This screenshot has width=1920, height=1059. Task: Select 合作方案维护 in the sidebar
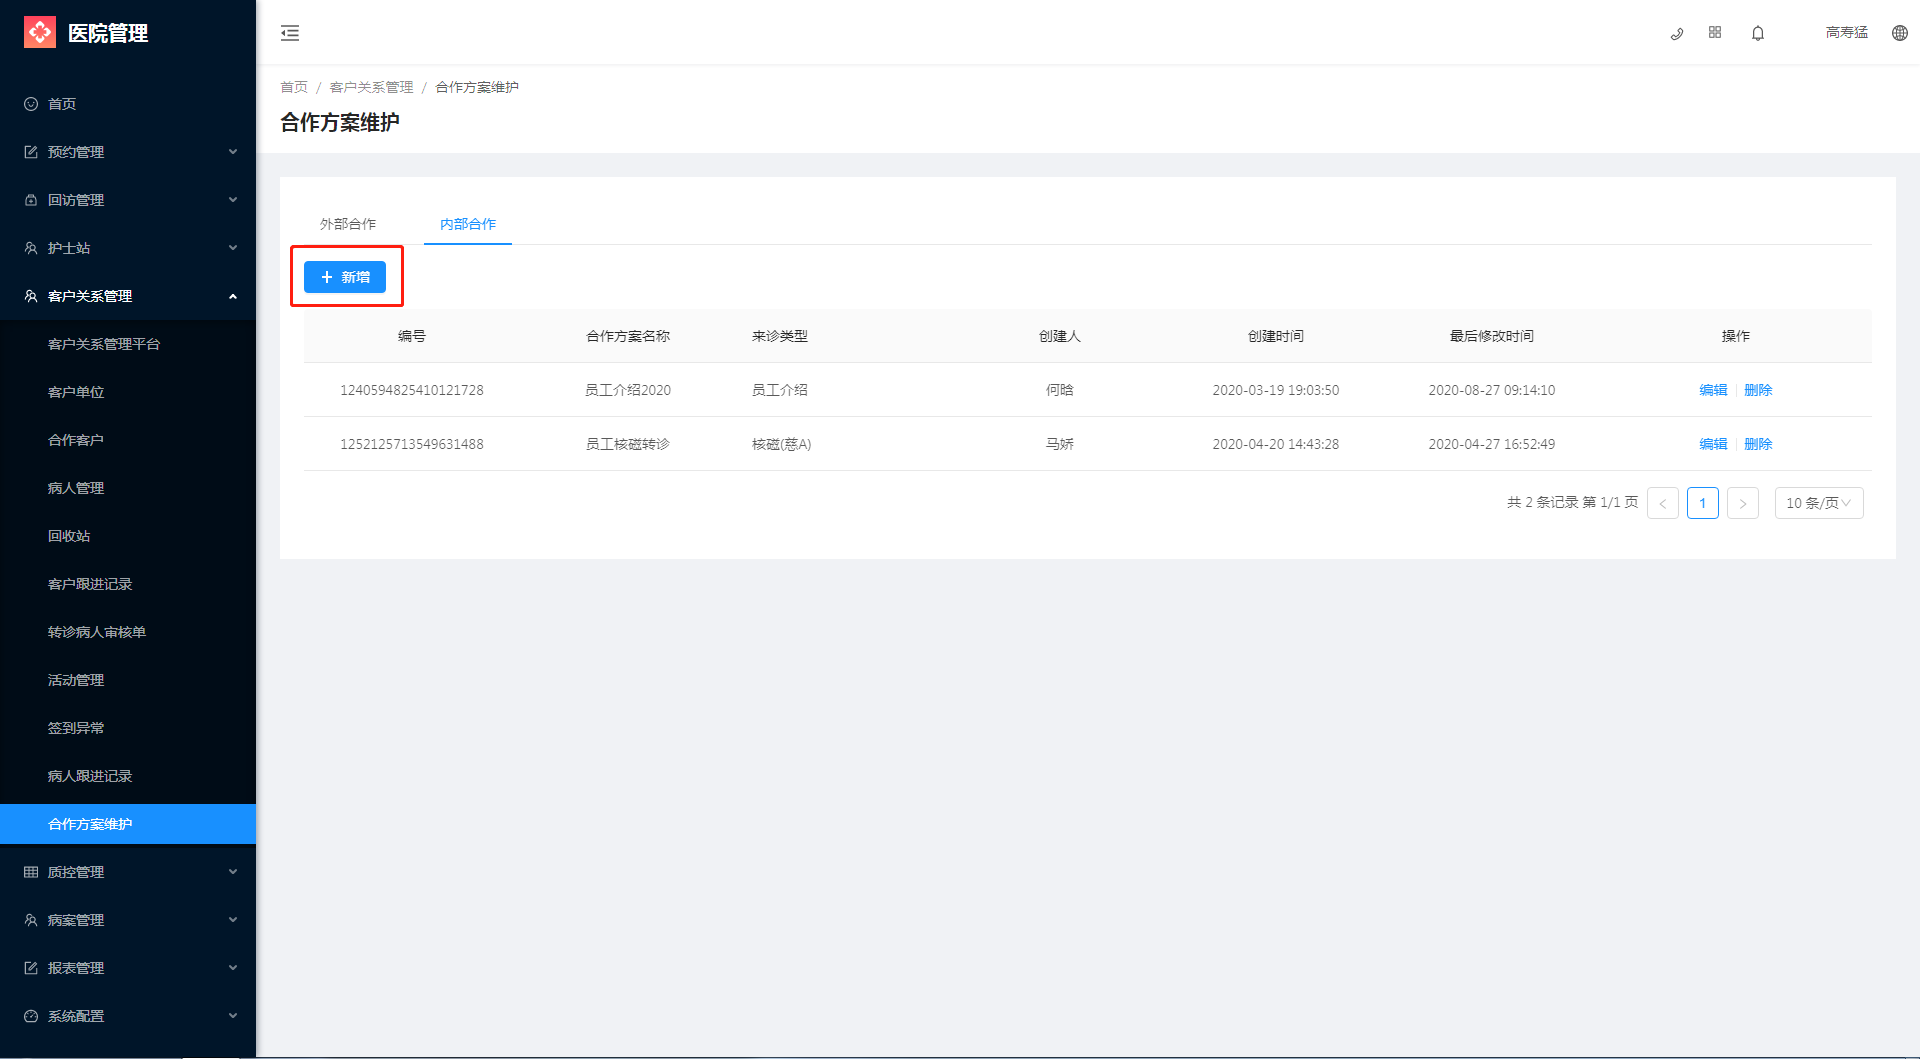click(x=128, y=824)
